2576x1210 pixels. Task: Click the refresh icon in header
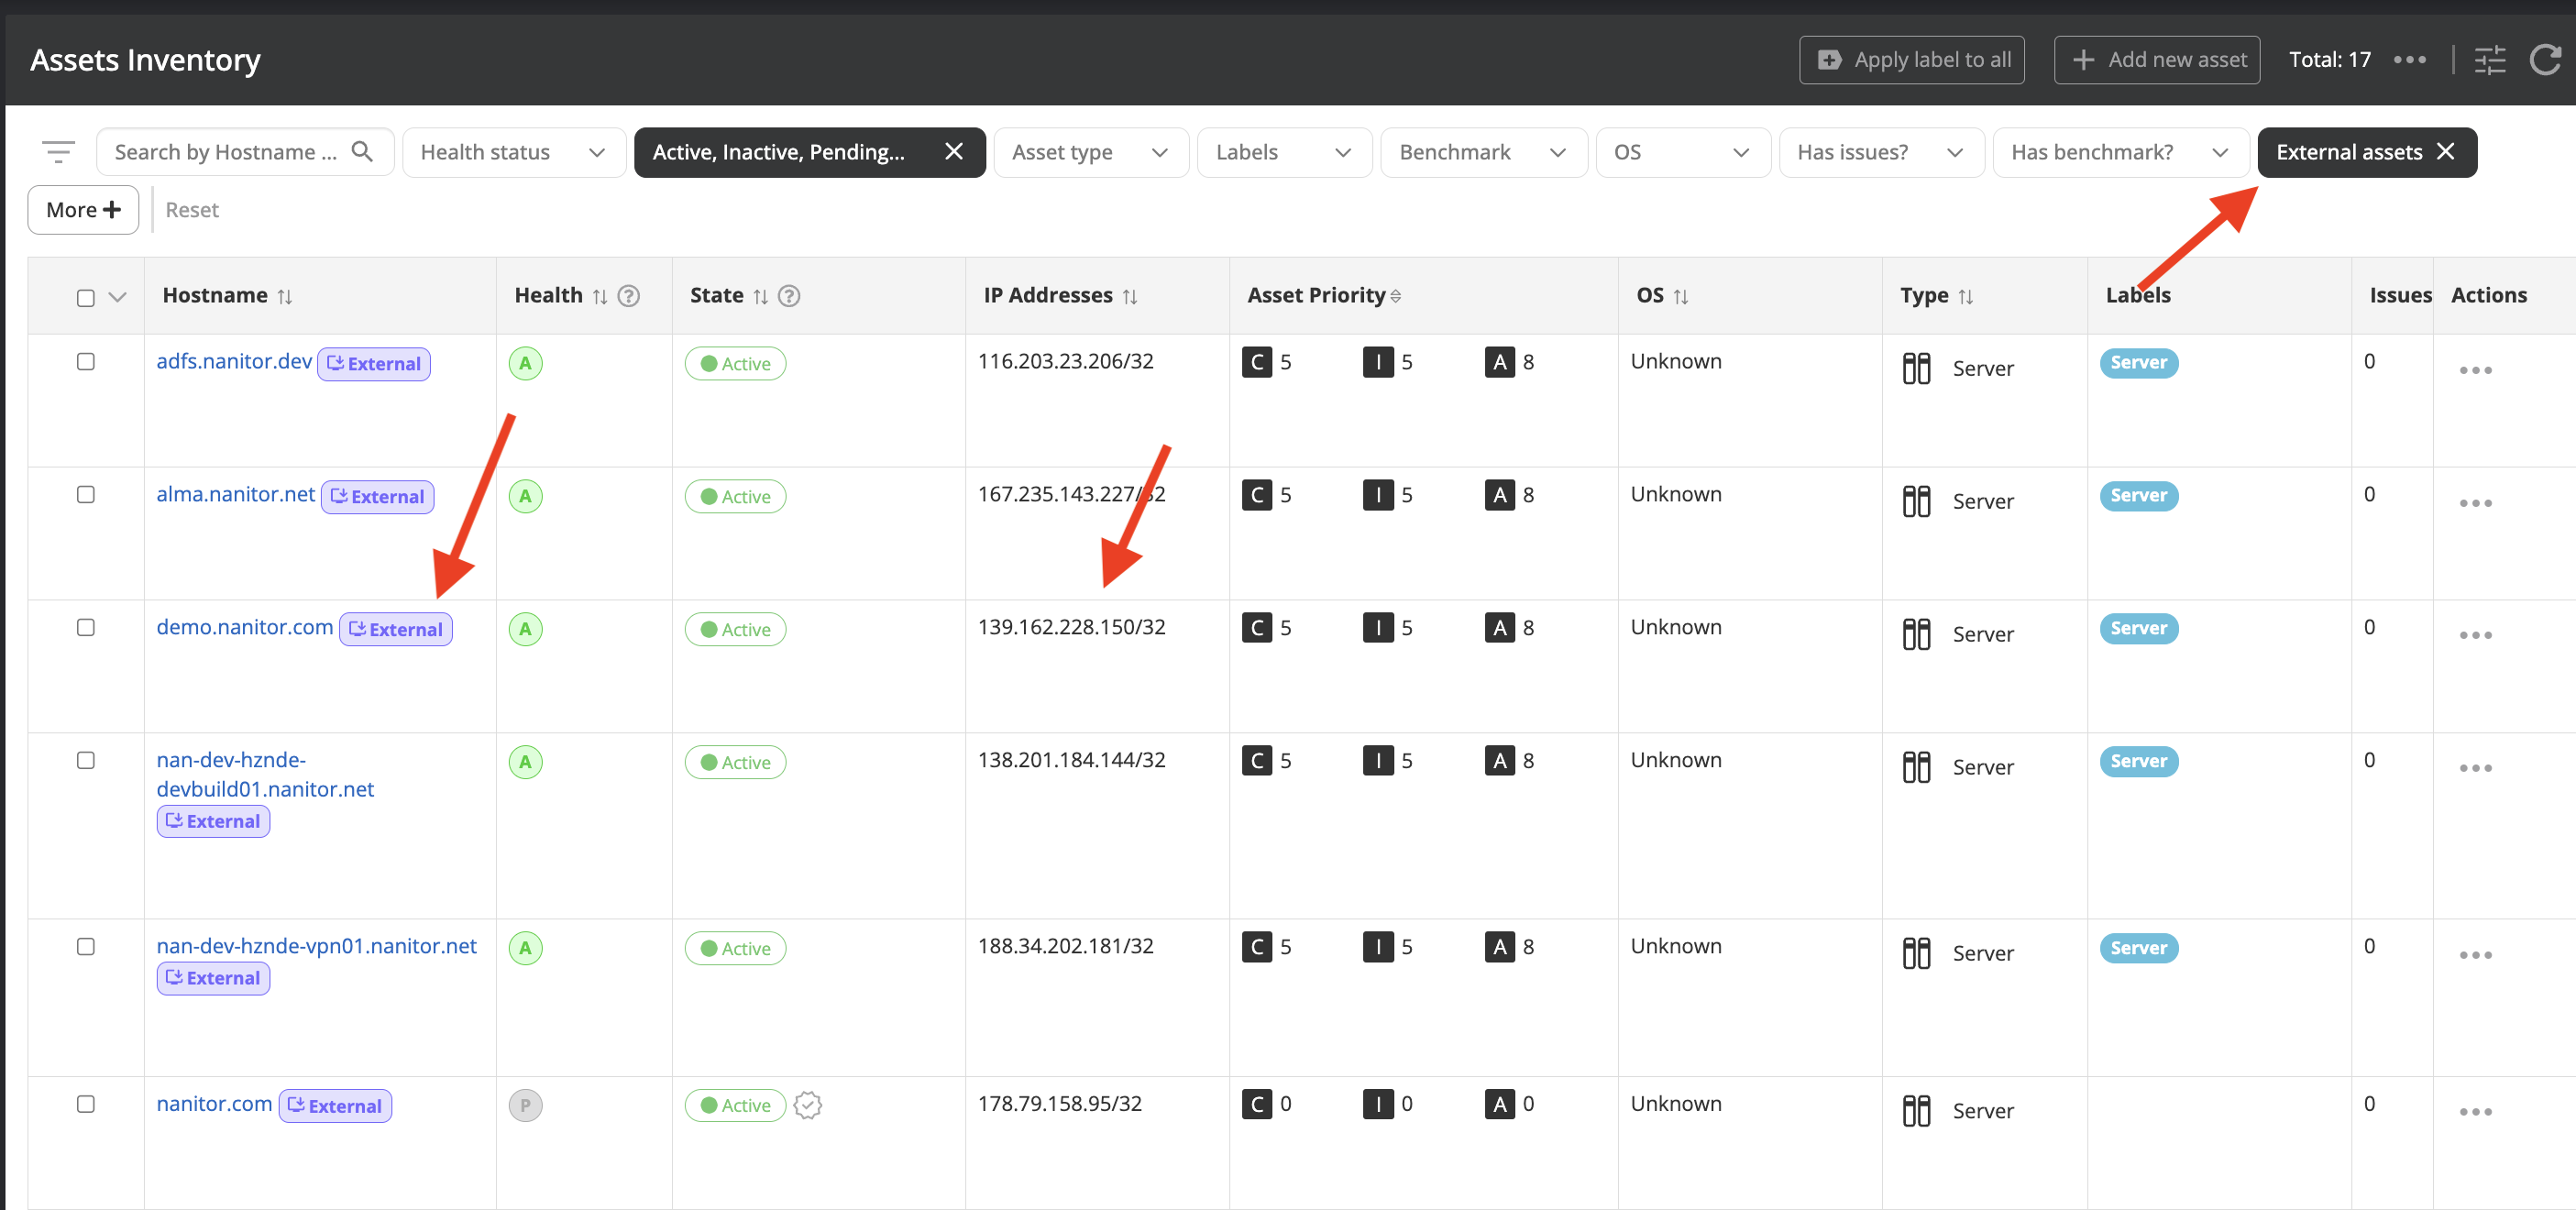coord(2544,60)
